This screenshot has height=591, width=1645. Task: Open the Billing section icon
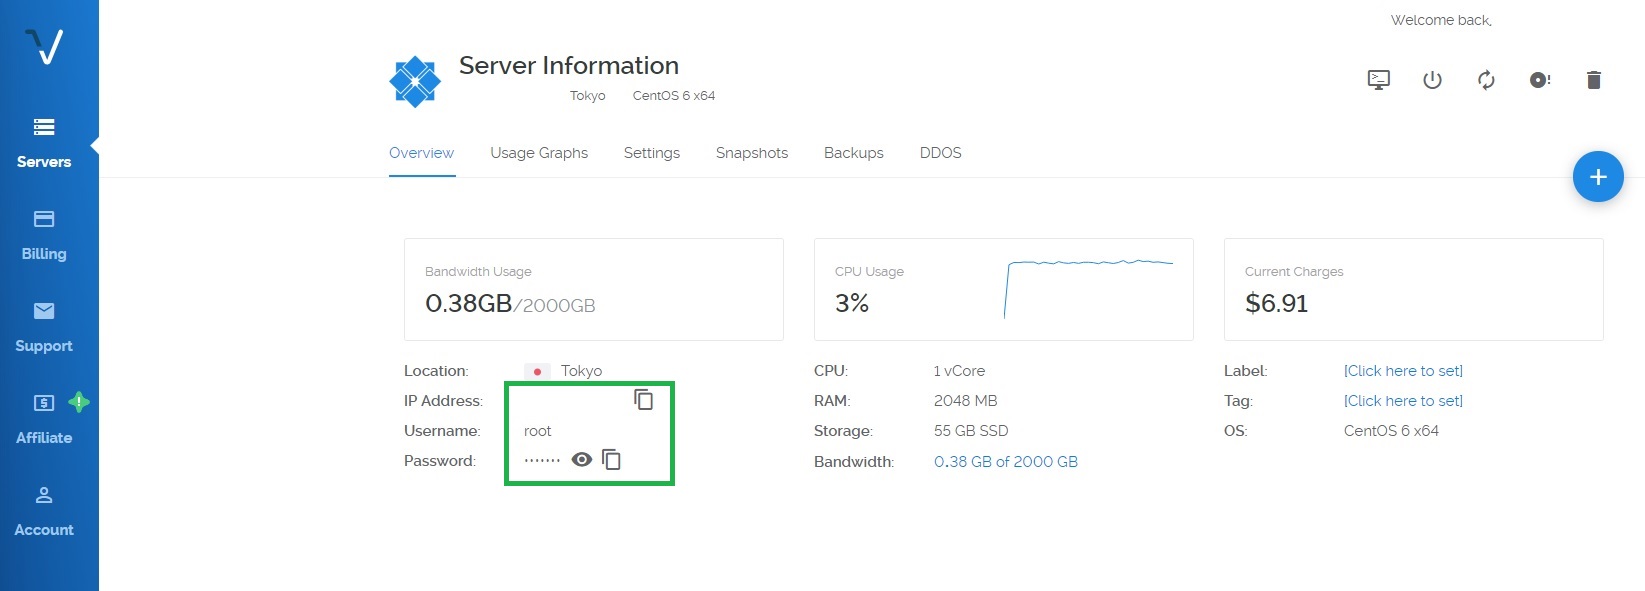44,219
